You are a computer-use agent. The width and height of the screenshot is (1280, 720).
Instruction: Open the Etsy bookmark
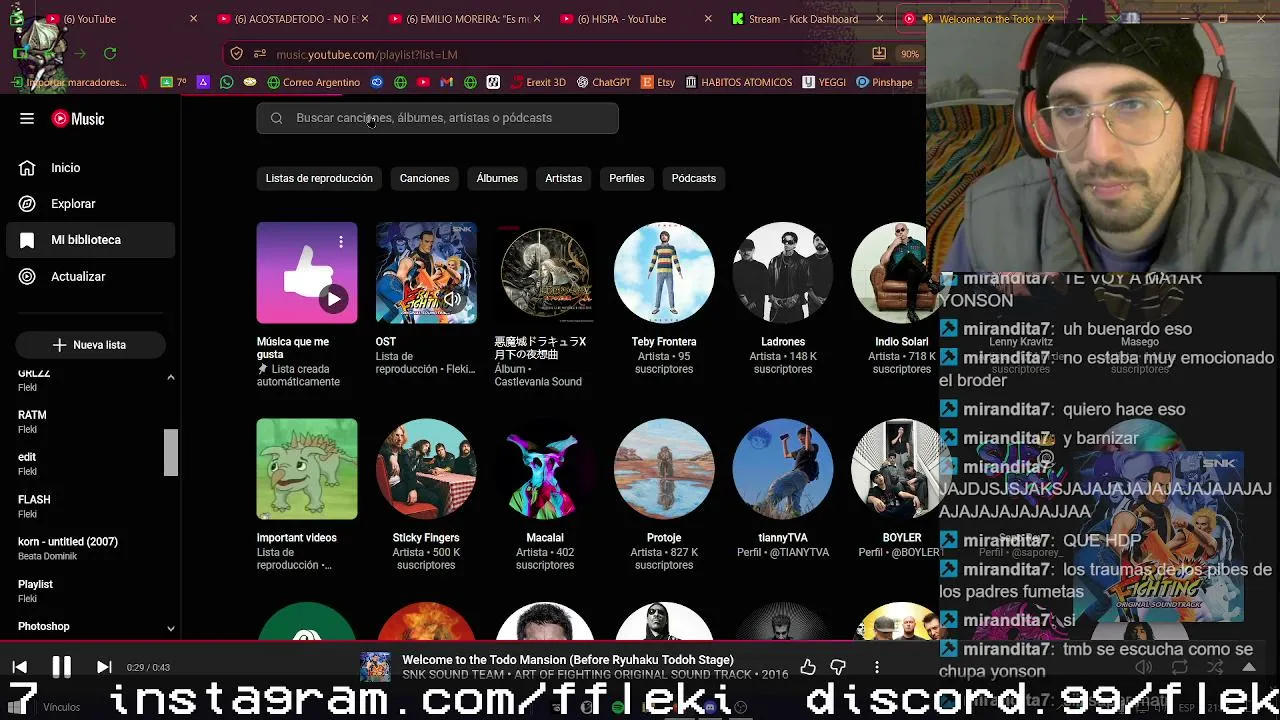(658, 82)
